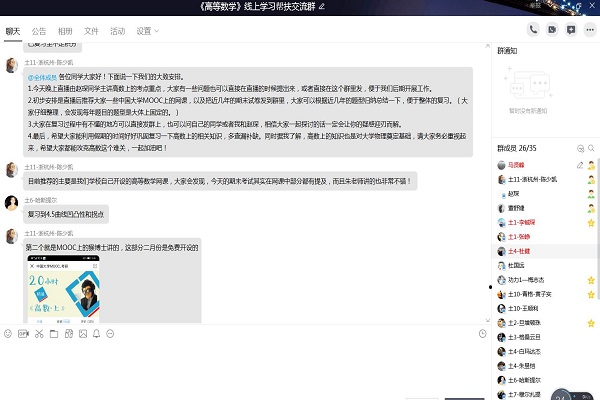The image size is (600, 400).
Task: Search group members with magnifier icon
Action: (x=591, y=150)
